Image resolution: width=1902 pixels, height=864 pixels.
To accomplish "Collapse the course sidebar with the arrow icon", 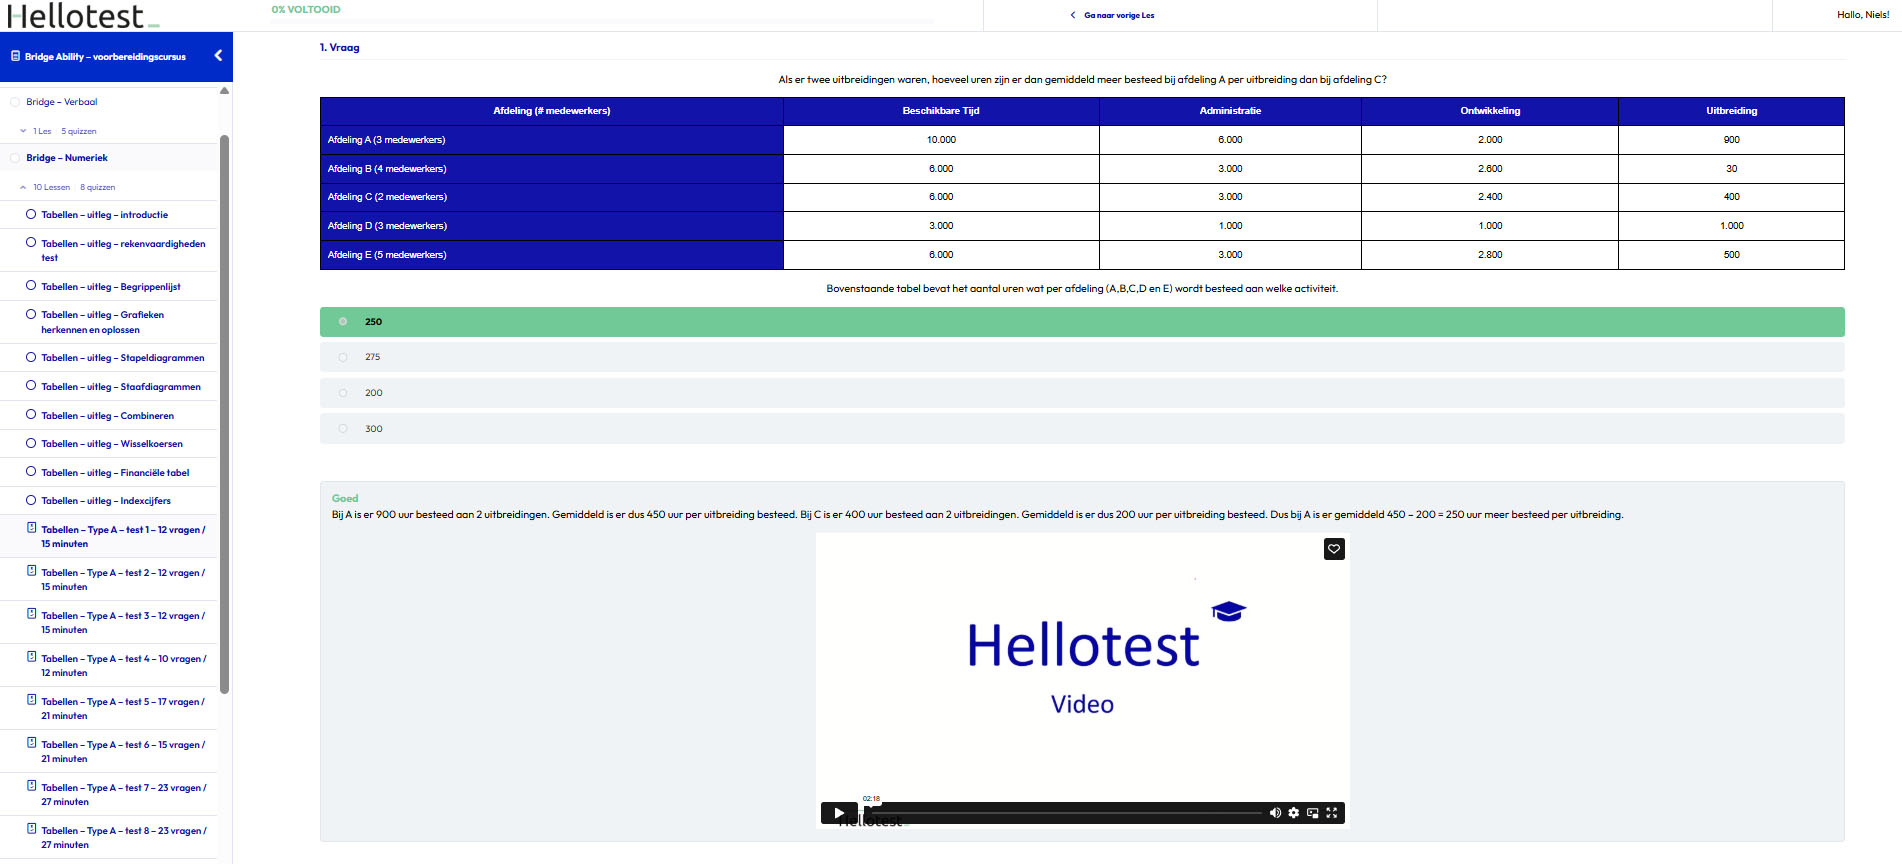I will 218,56.
